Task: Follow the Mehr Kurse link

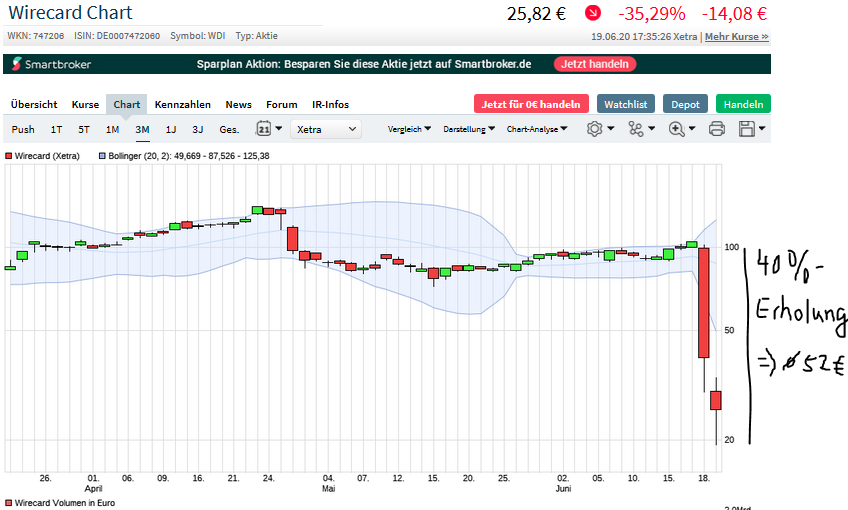Action: pos(737,36)
